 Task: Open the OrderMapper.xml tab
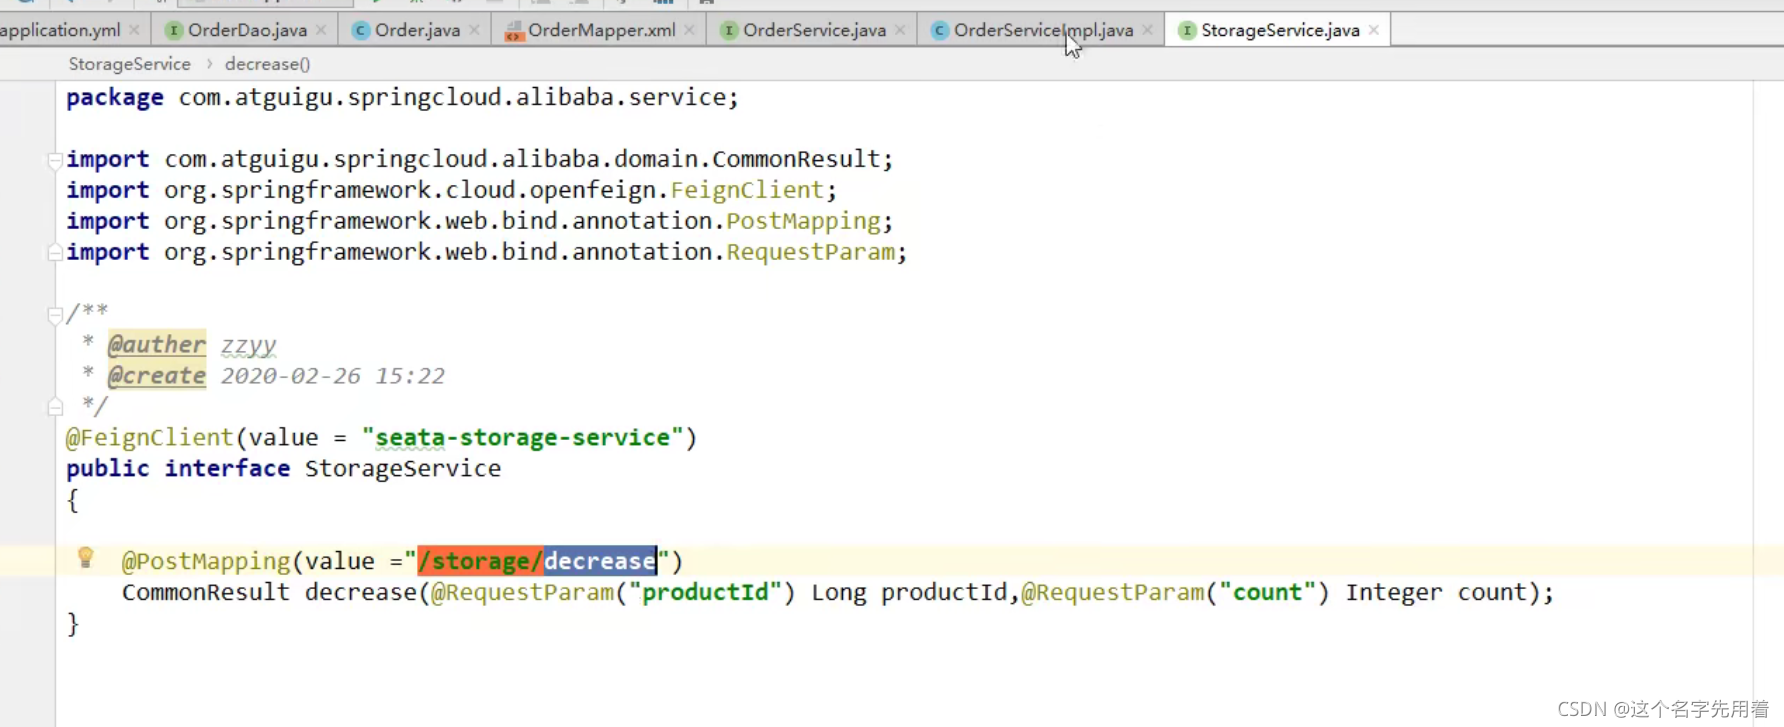click(601, 30)
